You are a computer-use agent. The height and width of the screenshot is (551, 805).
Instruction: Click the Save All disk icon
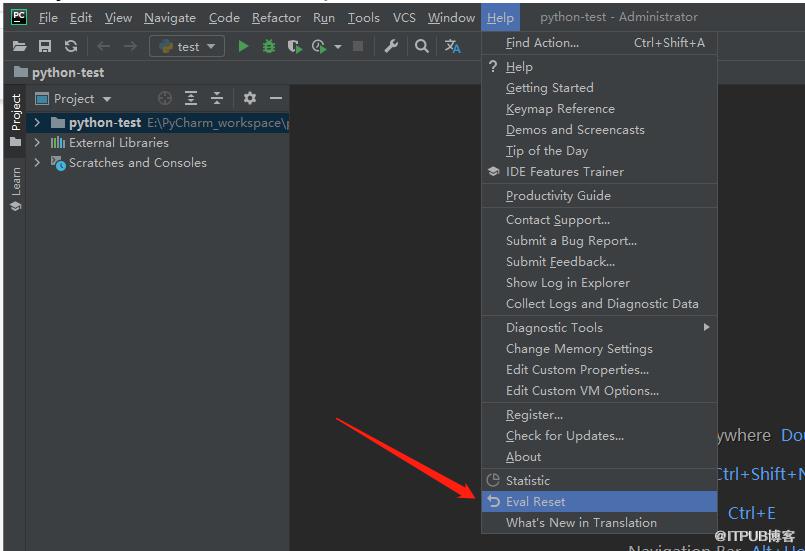45,47
